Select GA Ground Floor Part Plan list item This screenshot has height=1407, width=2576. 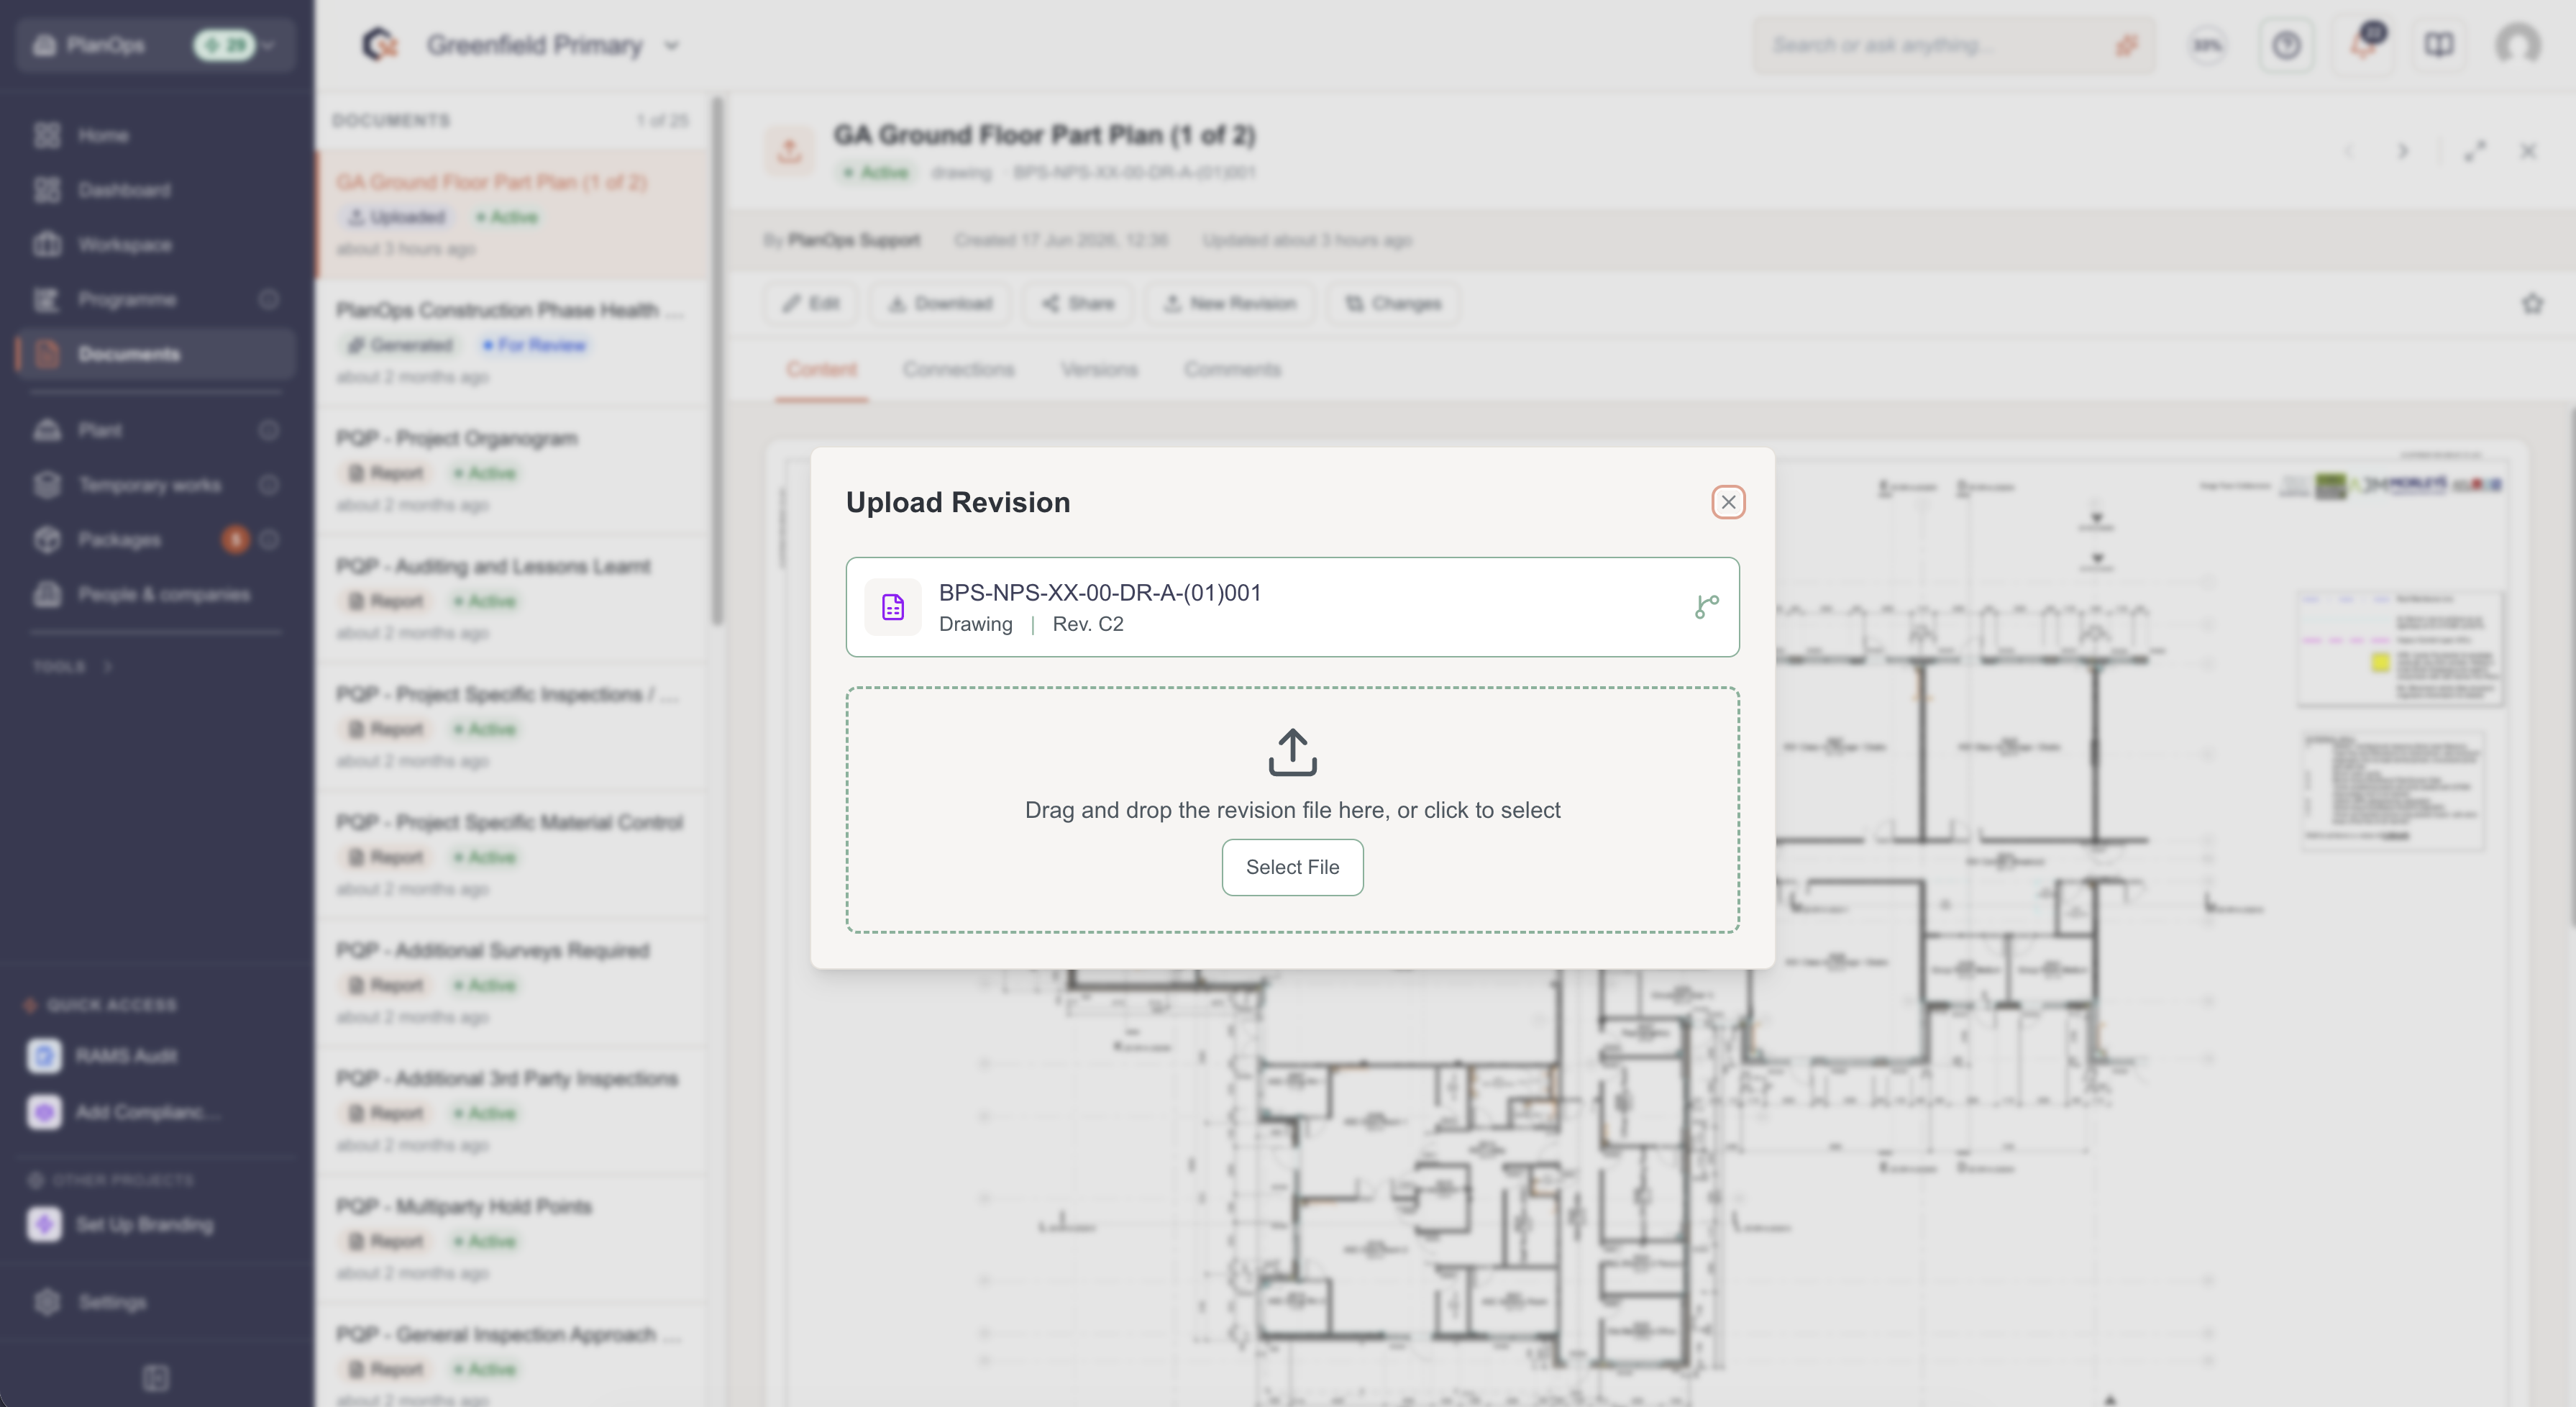pos(512,214)
